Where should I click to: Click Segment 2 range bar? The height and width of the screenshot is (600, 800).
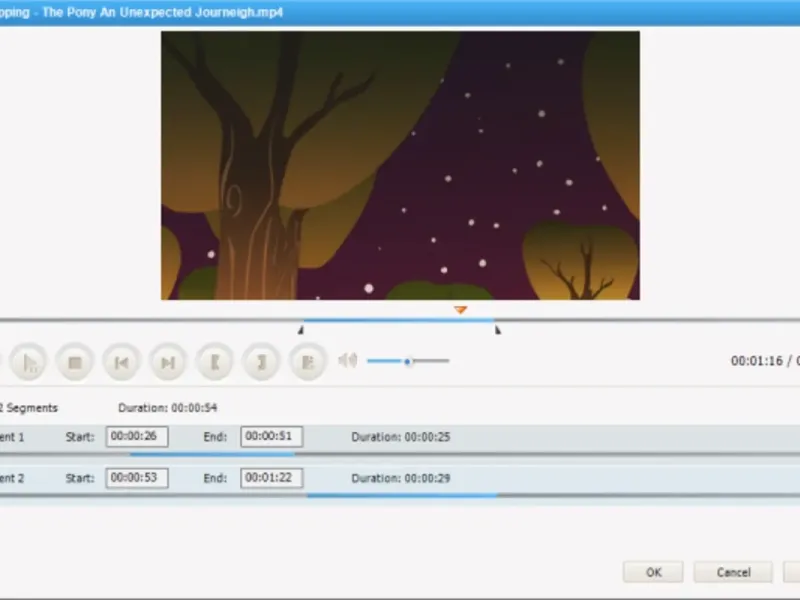pyautogui.click(x=402, y=495)
